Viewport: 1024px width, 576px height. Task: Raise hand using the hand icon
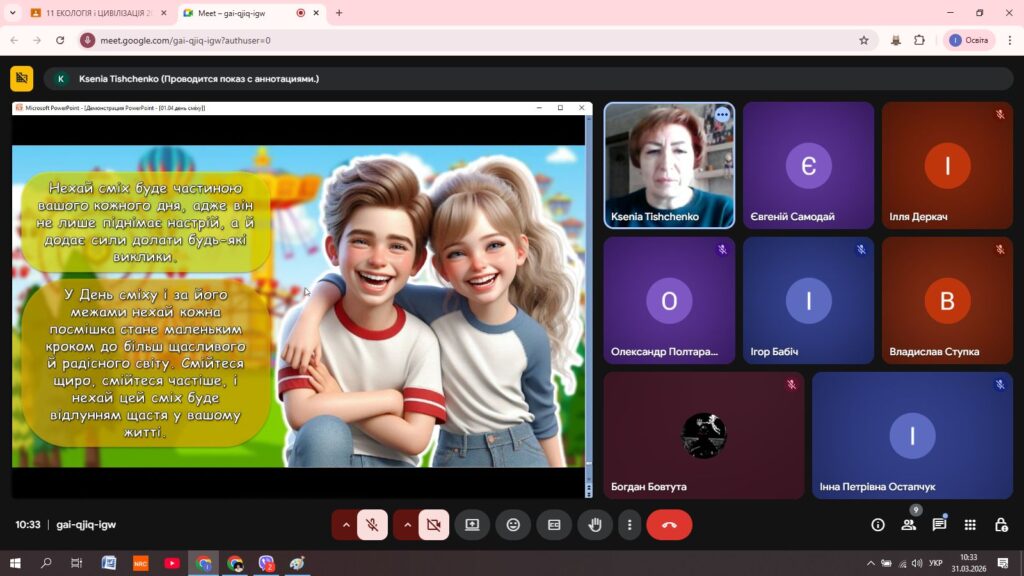(x=594, y=525)
